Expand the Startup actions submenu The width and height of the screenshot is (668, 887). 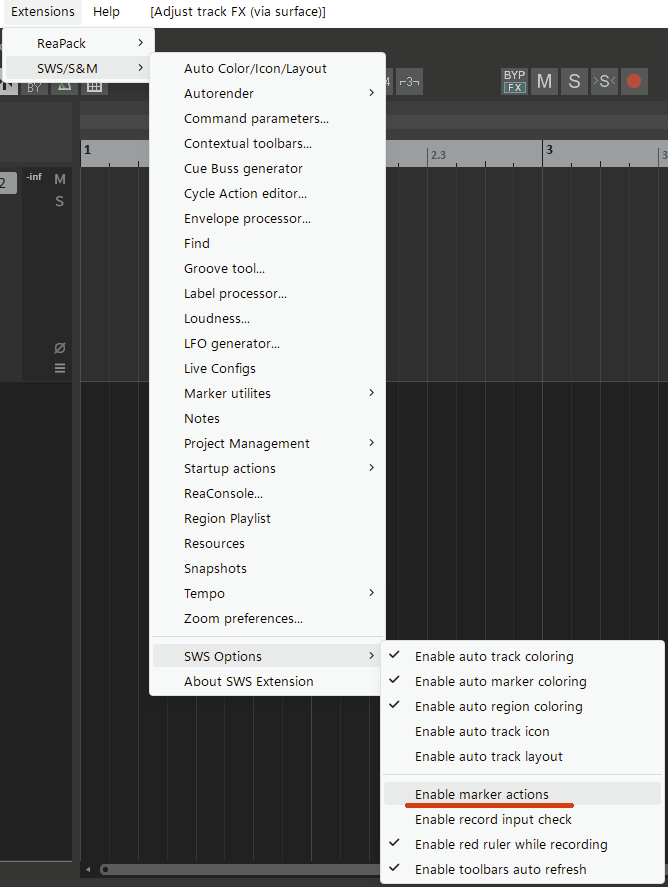(268, 468)
